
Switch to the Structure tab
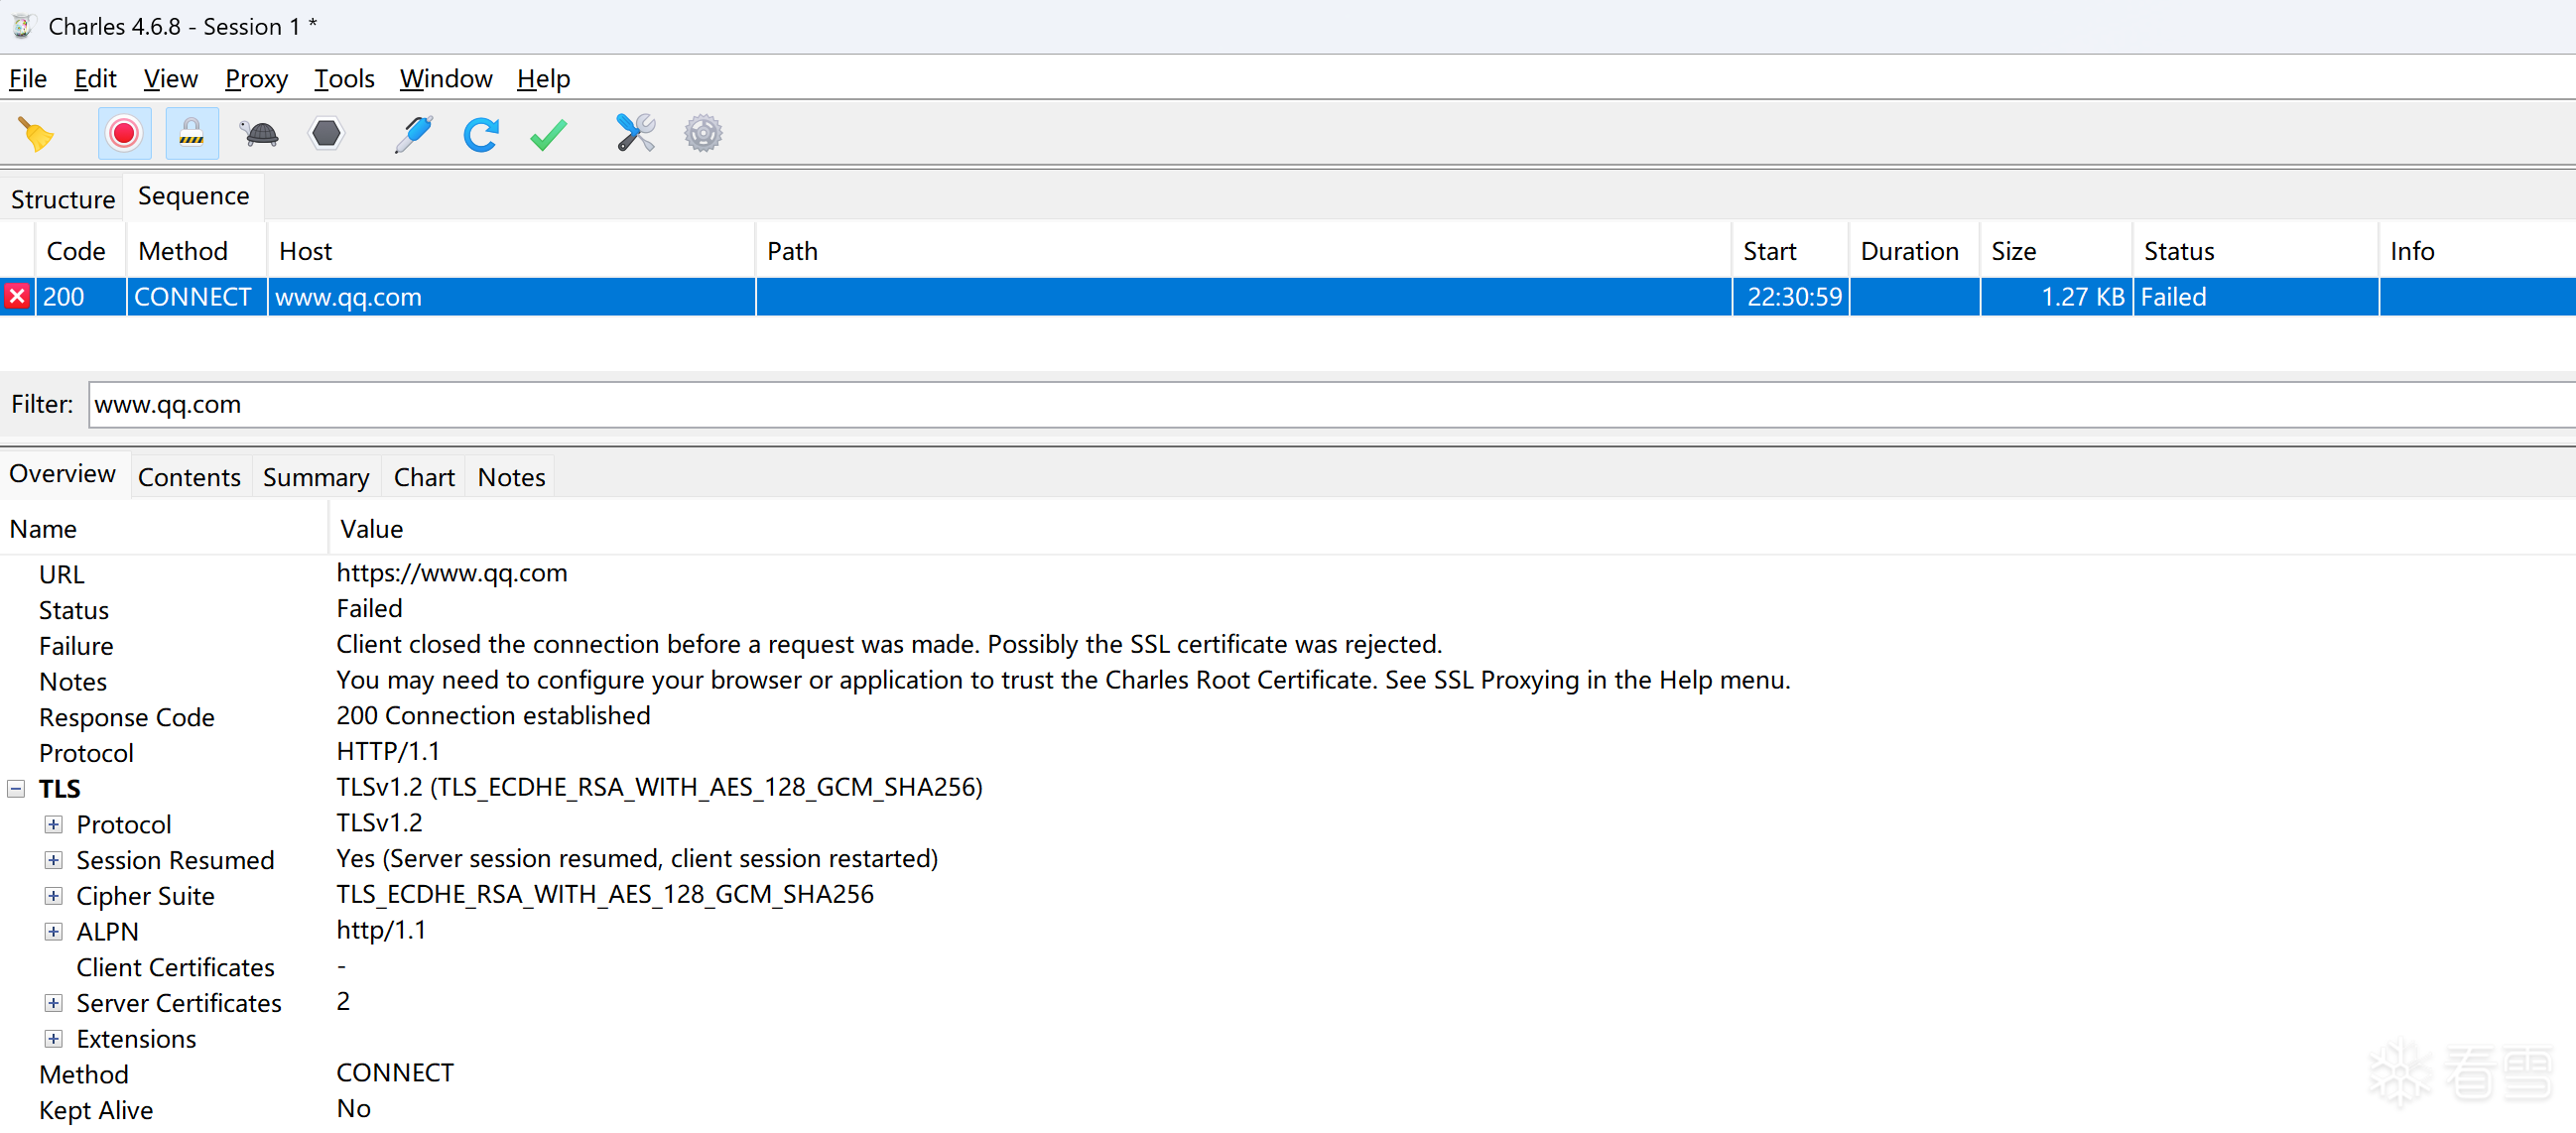(62, 199)
